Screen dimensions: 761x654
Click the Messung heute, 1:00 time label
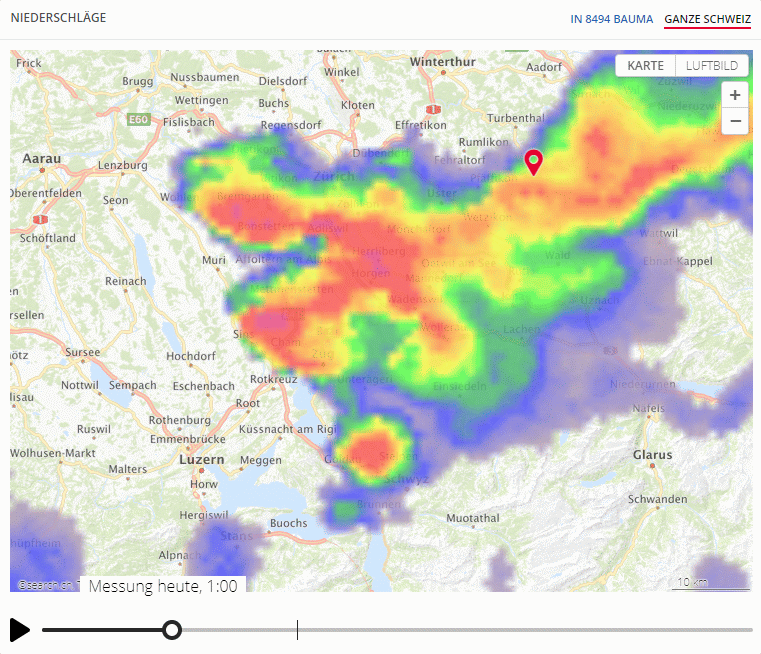(163, 586)
